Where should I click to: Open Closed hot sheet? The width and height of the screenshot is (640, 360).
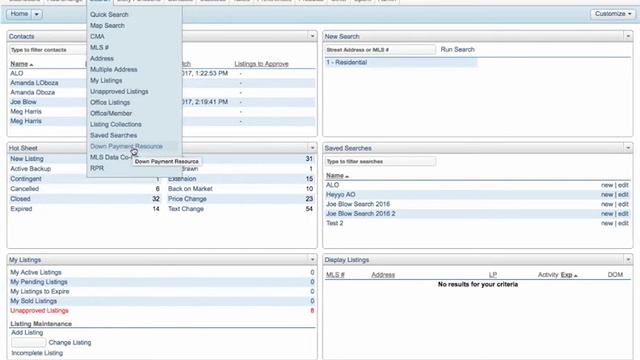click(20, 199)
